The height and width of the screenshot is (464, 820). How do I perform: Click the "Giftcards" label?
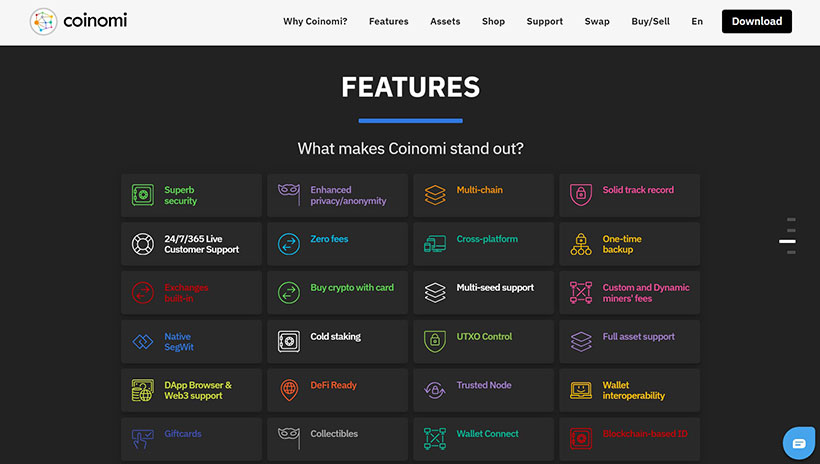183,434
